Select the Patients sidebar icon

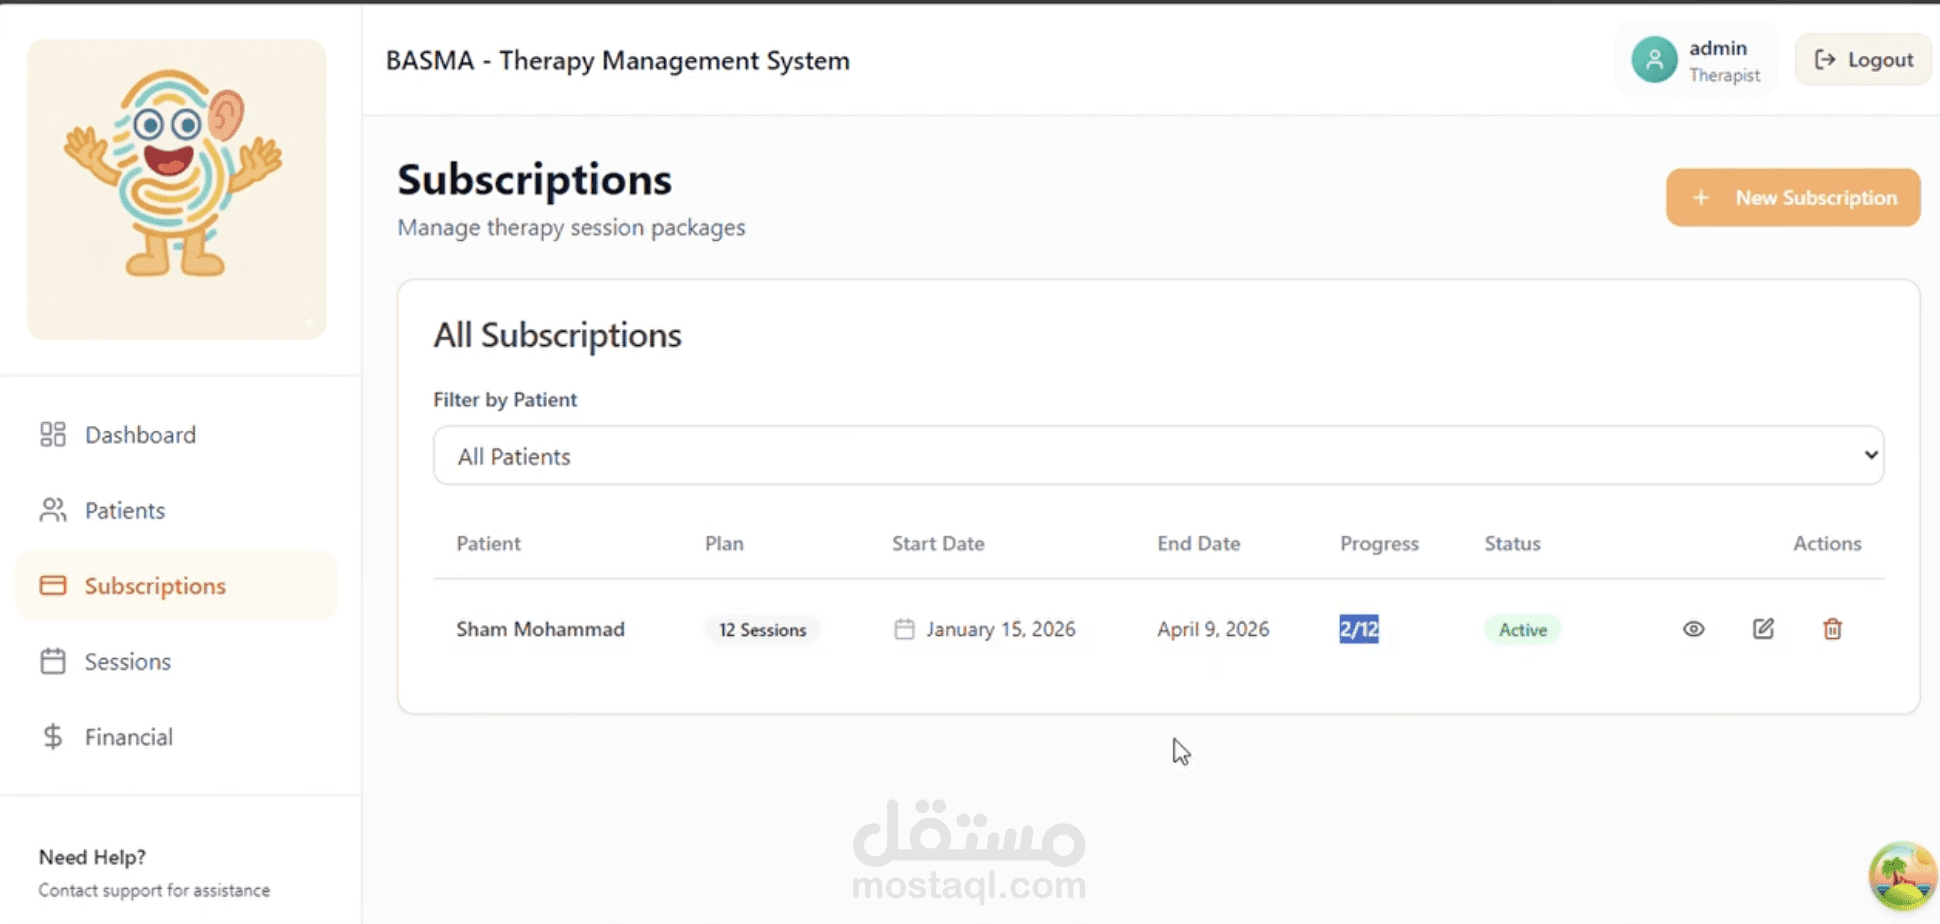(53, 510)
